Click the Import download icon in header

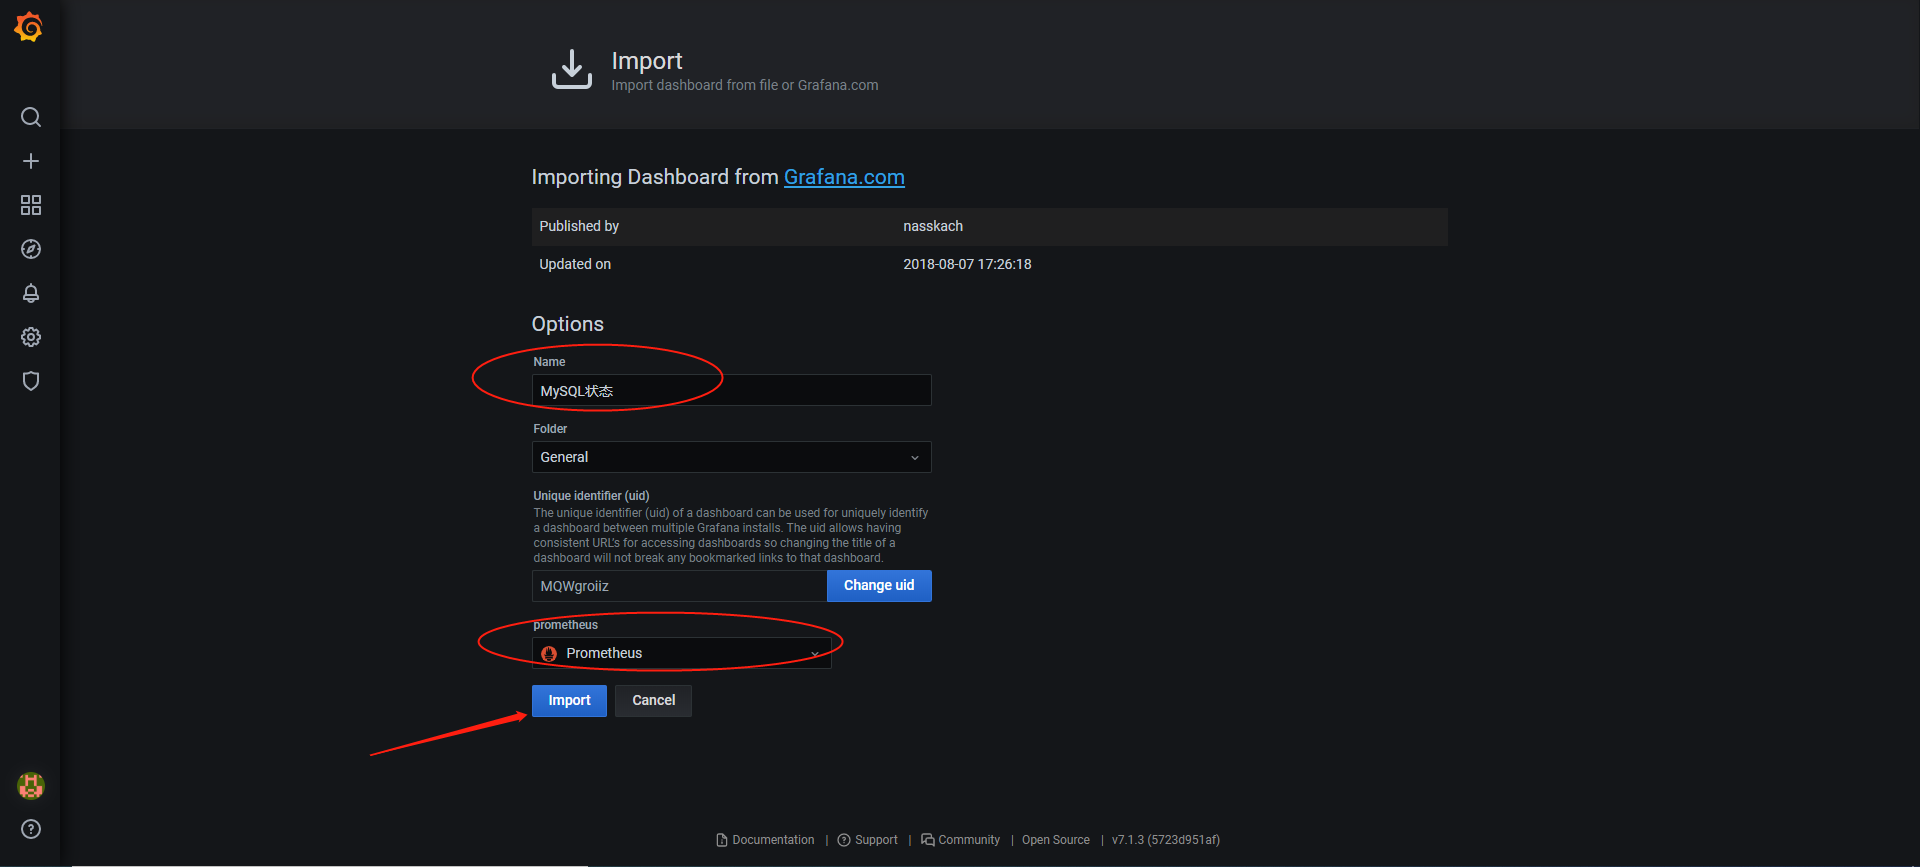(x=572, y=69)
